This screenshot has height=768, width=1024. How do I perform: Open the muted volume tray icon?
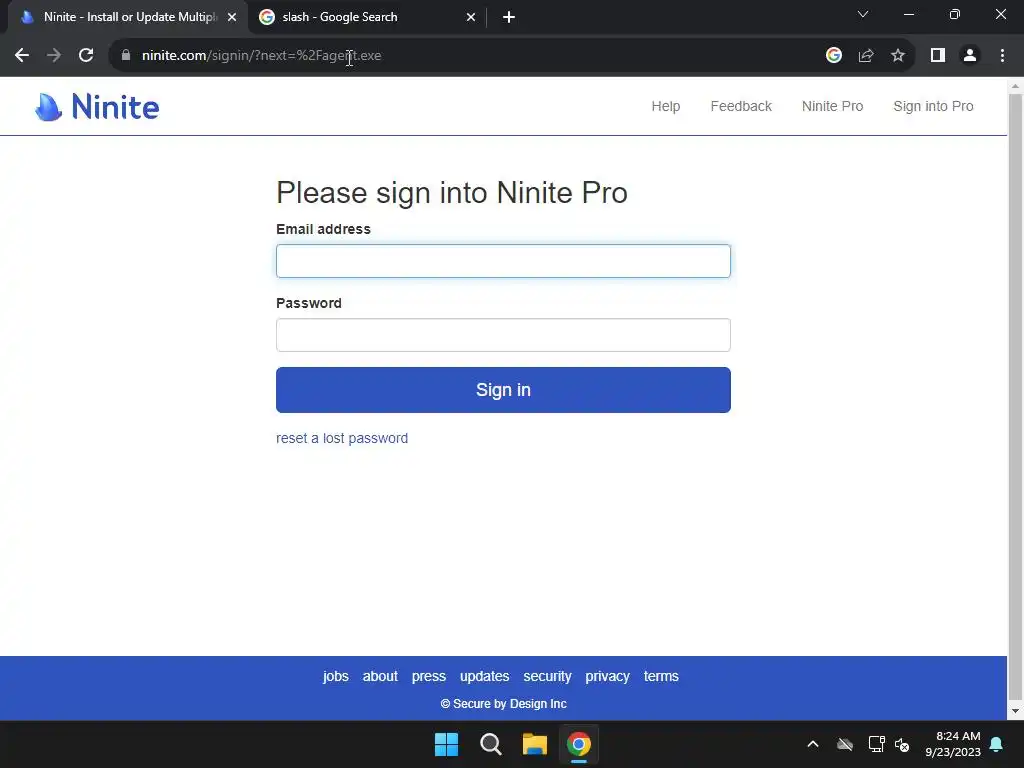pyautogui.click(x=902, y=744)
